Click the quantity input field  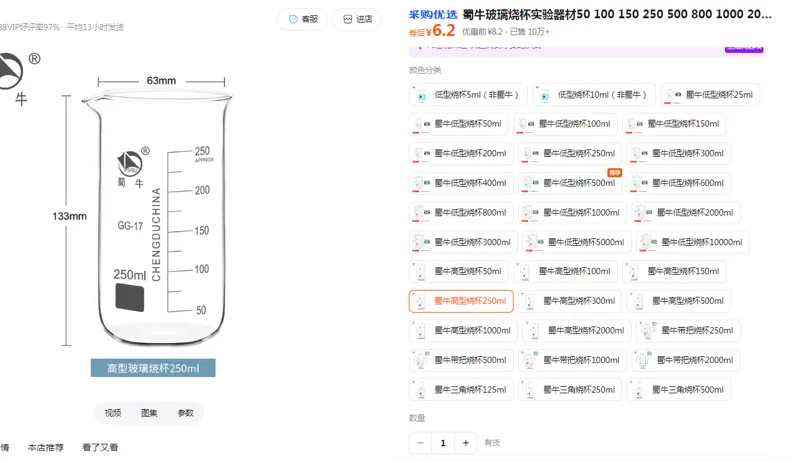tap(443, 443)
